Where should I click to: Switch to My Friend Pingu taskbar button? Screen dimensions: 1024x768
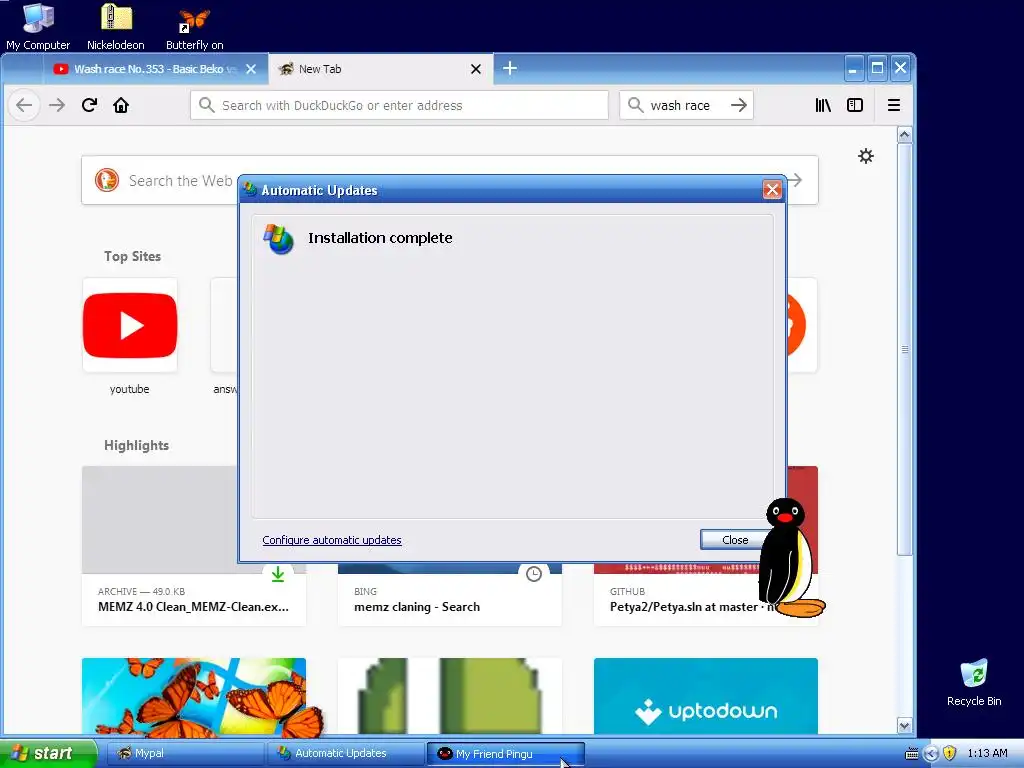[x=505, y=754]
